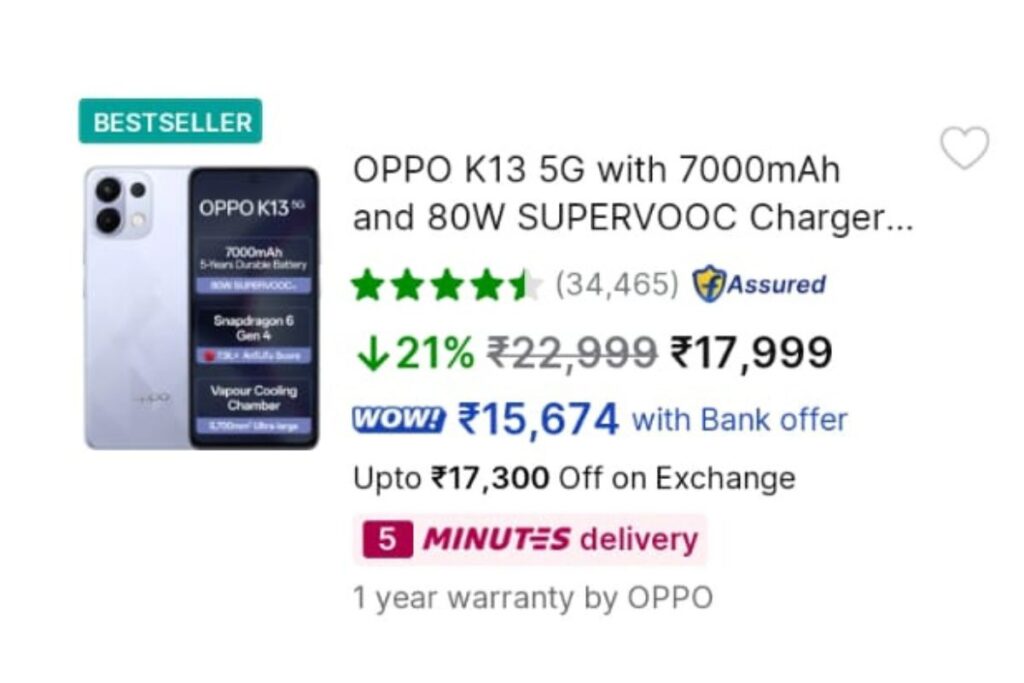Click the green star rating icons
This screenshot has height=683, width=1024.
coord(447,285)
